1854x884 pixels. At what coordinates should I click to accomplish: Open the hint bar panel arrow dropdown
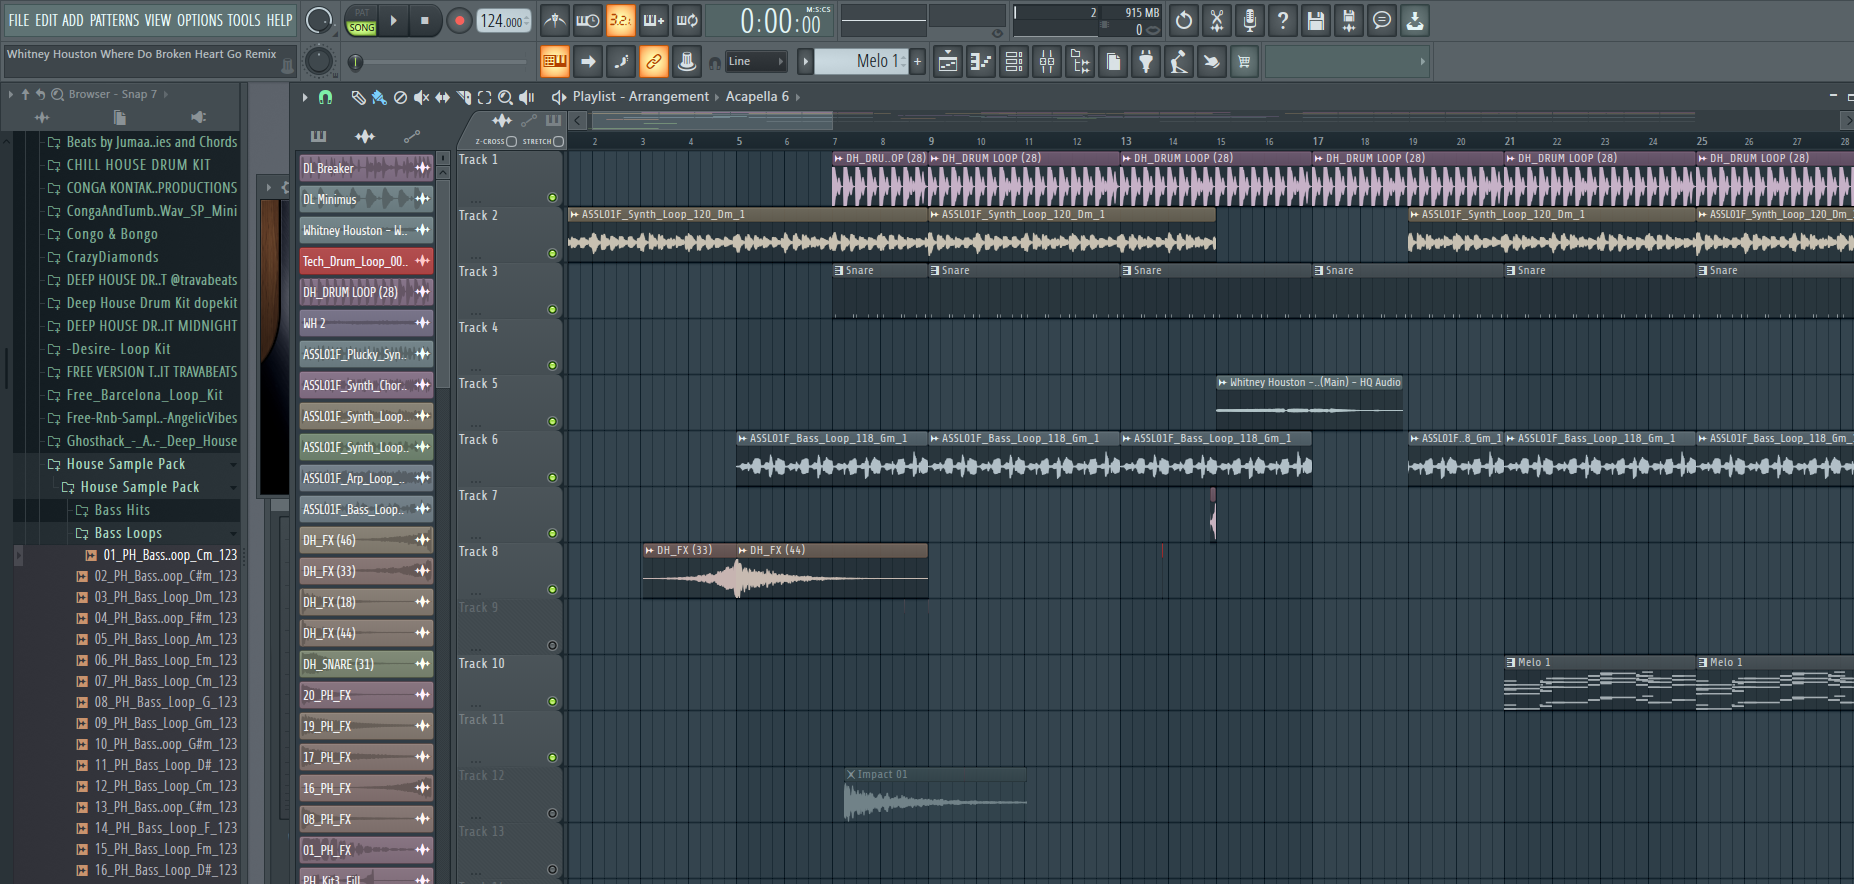[1422, 62]
